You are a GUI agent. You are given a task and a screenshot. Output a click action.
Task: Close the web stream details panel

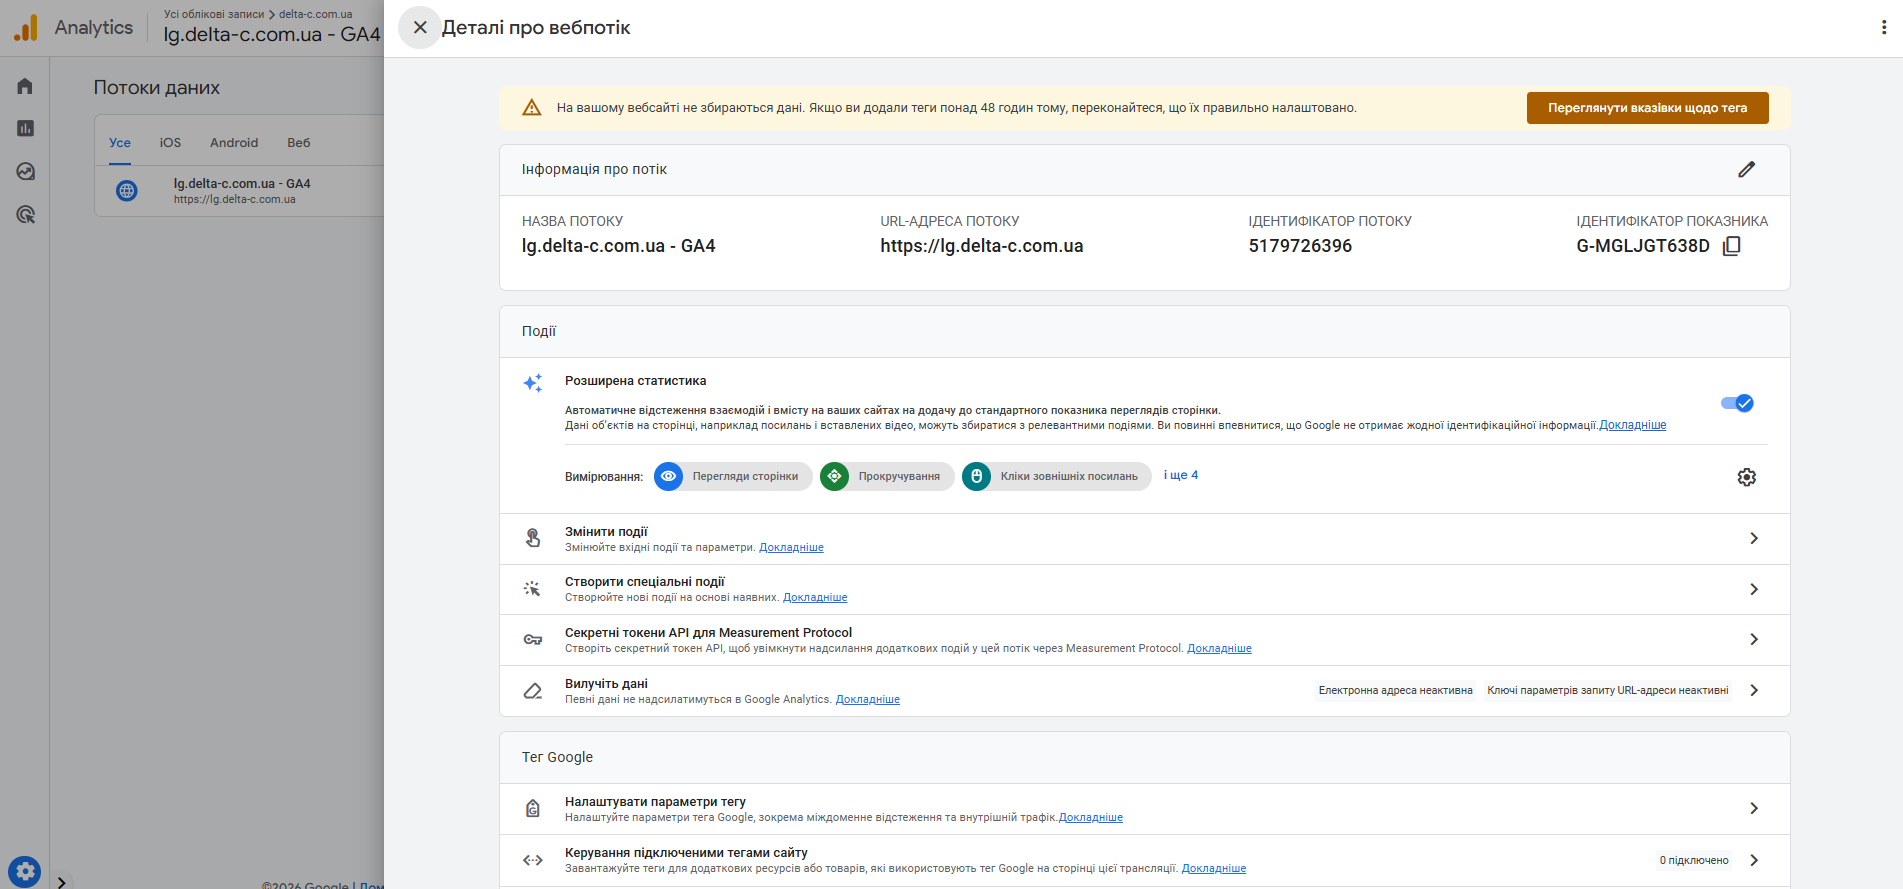coord(420,28)
